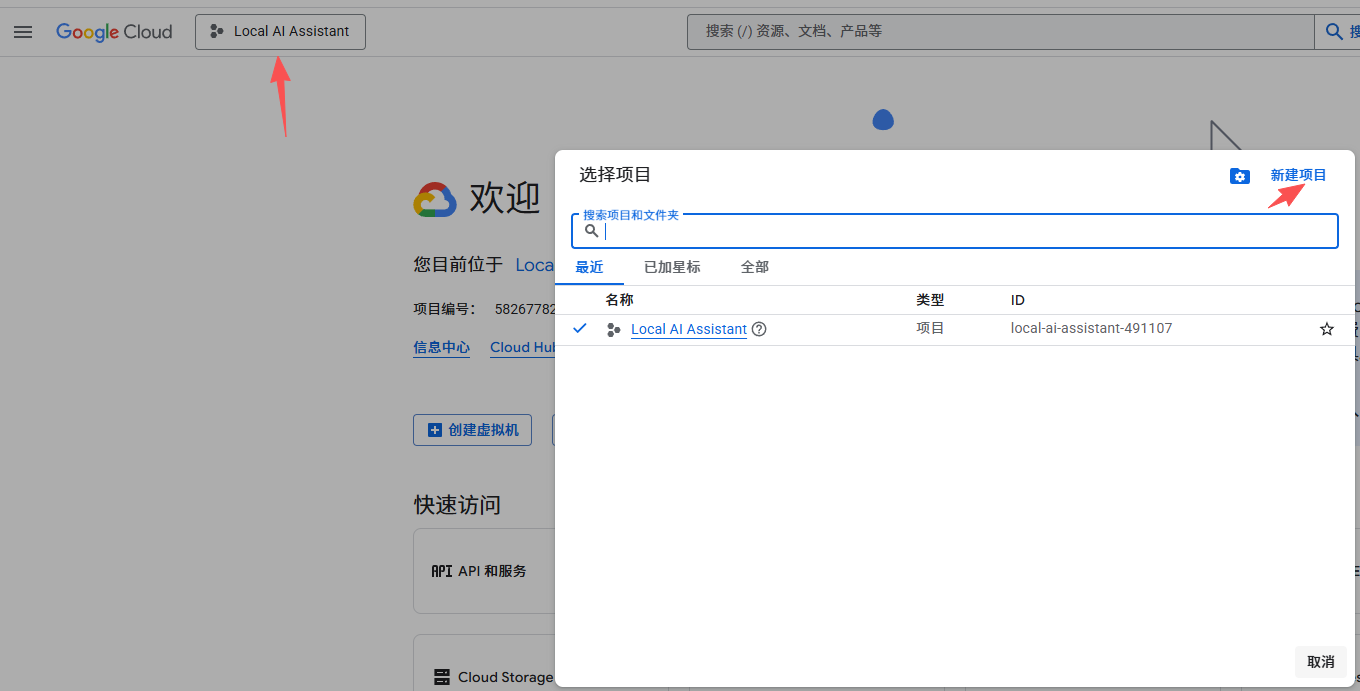Click the magnifier icon in project search
The image size is (1360, 691).
click(591, 231)
